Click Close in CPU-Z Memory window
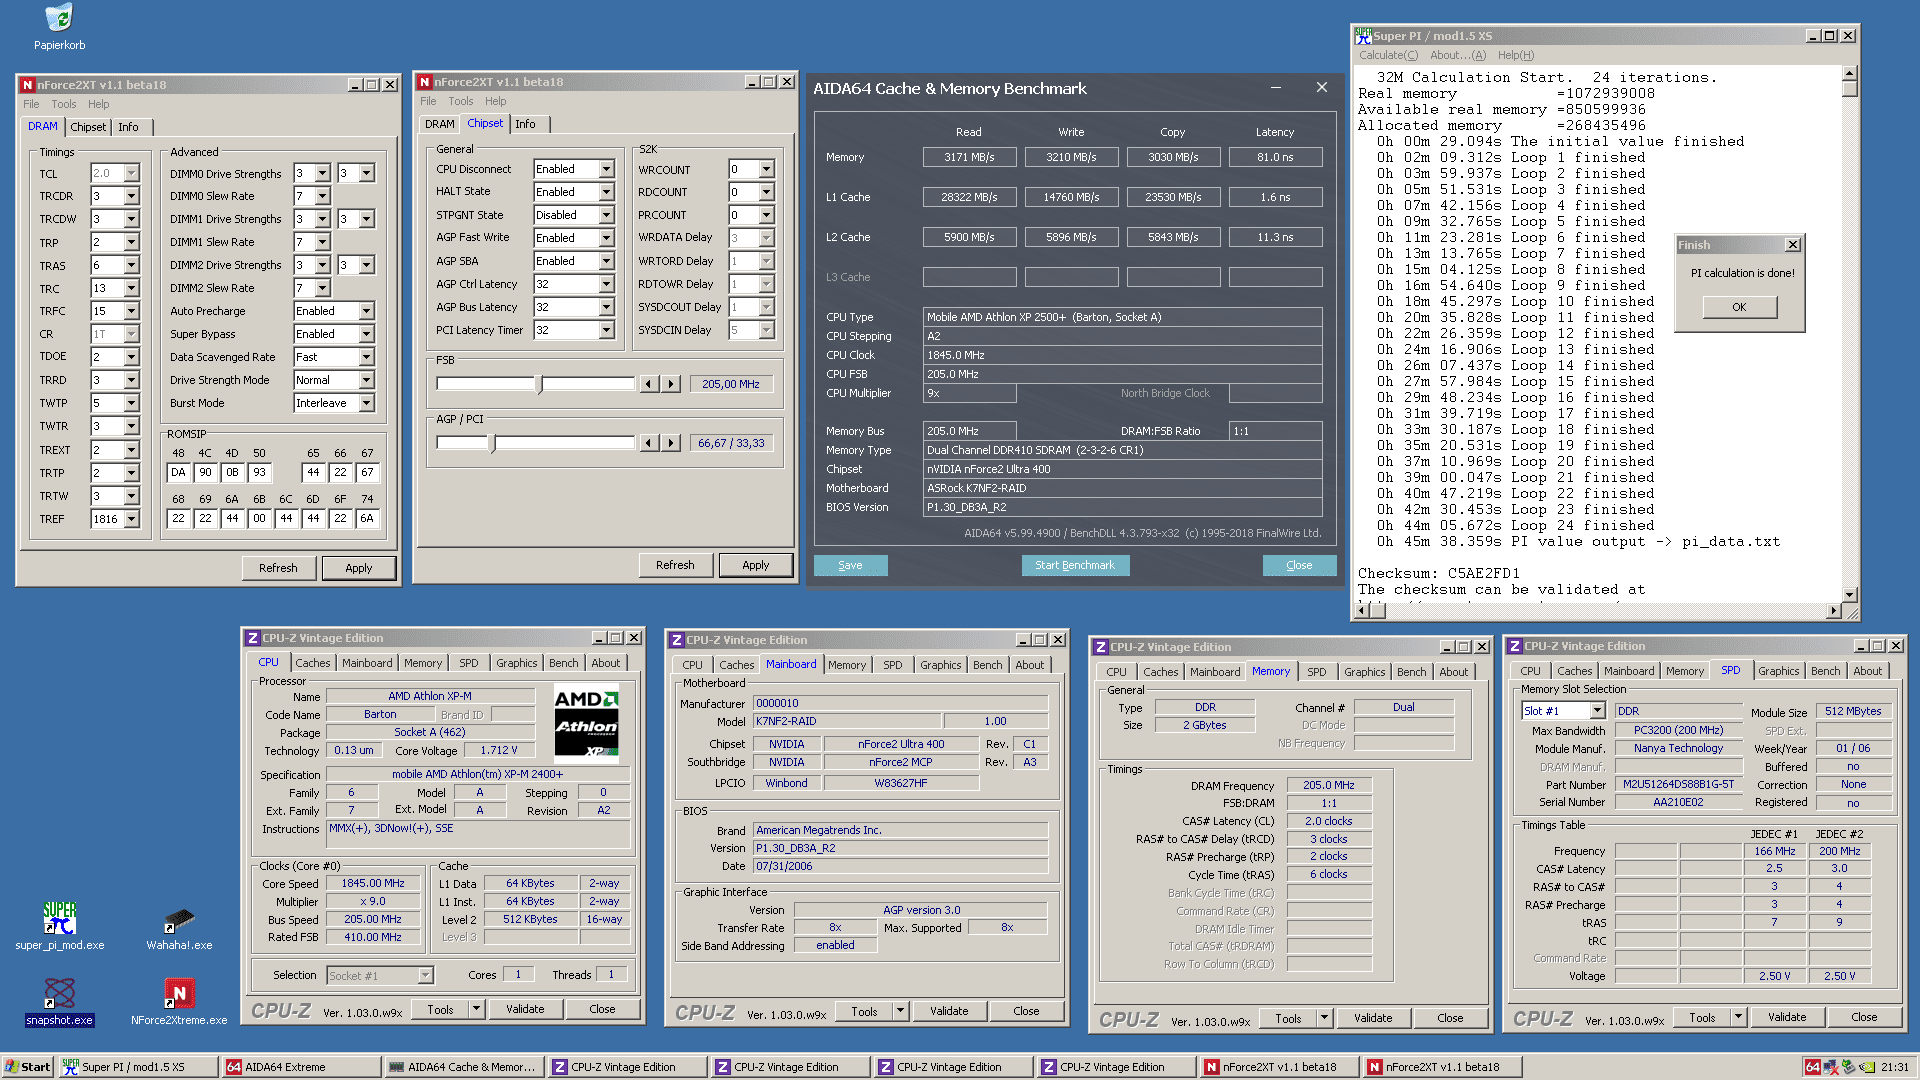Viewport: 1920px width, 1080px height. (1450, 1018)
